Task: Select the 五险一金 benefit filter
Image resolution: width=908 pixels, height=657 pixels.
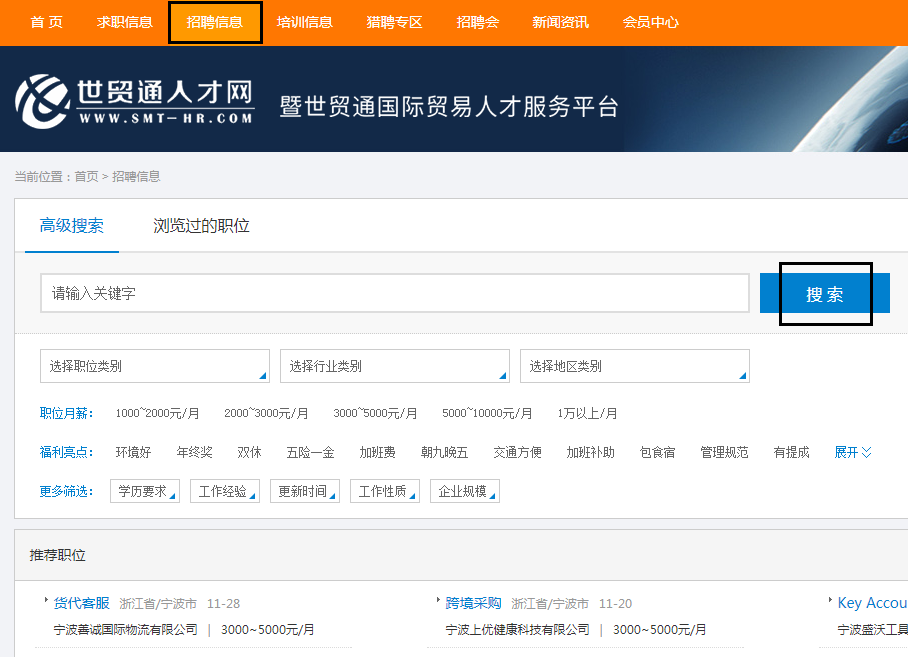Action: tap(310, 452)
